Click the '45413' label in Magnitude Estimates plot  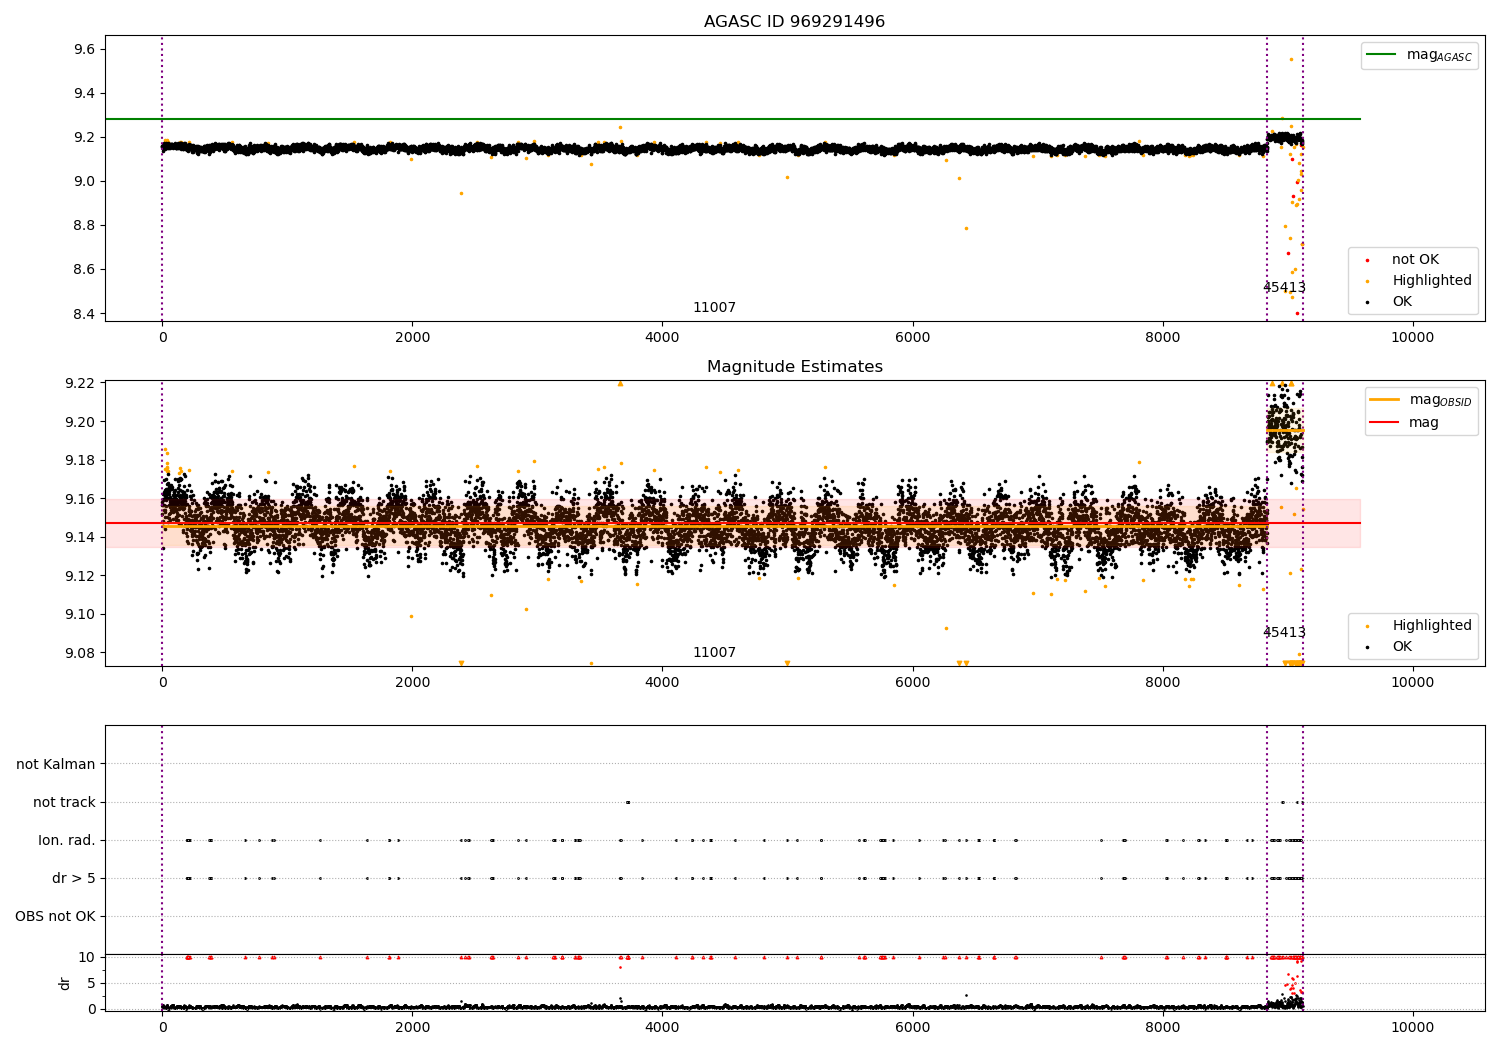pyautogui.click(x=1284, y=633)
